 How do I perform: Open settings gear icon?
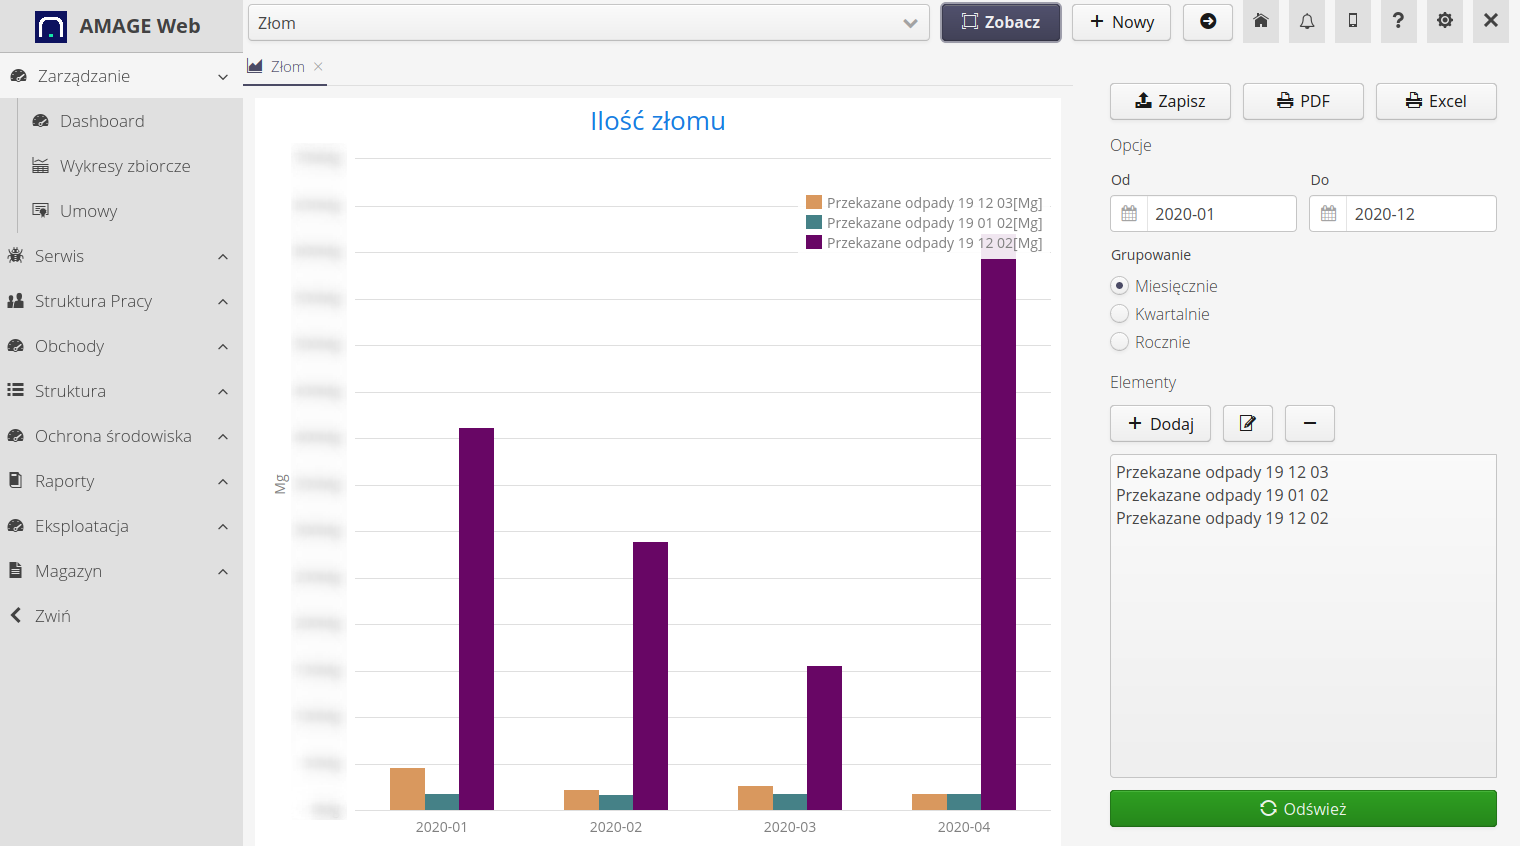pyautogui.click(x=1445, y=22)
